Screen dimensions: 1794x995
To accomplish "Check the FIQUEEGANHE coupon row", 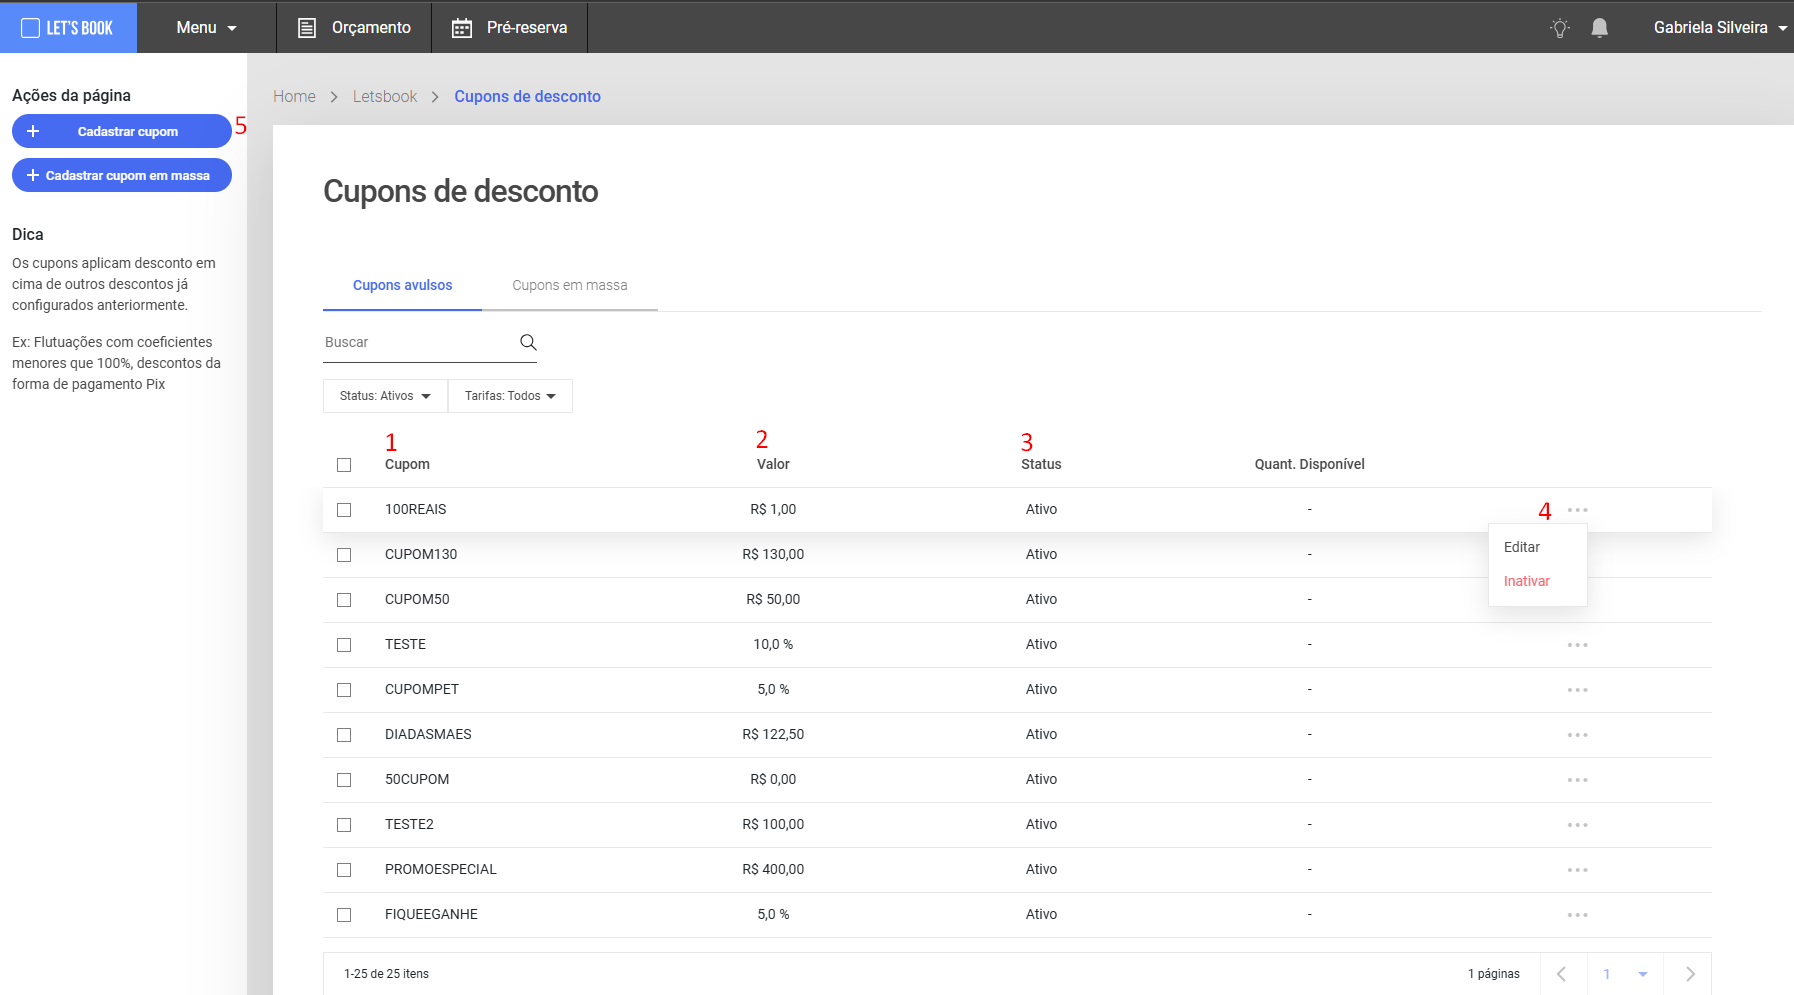I will tap(344, 915).
